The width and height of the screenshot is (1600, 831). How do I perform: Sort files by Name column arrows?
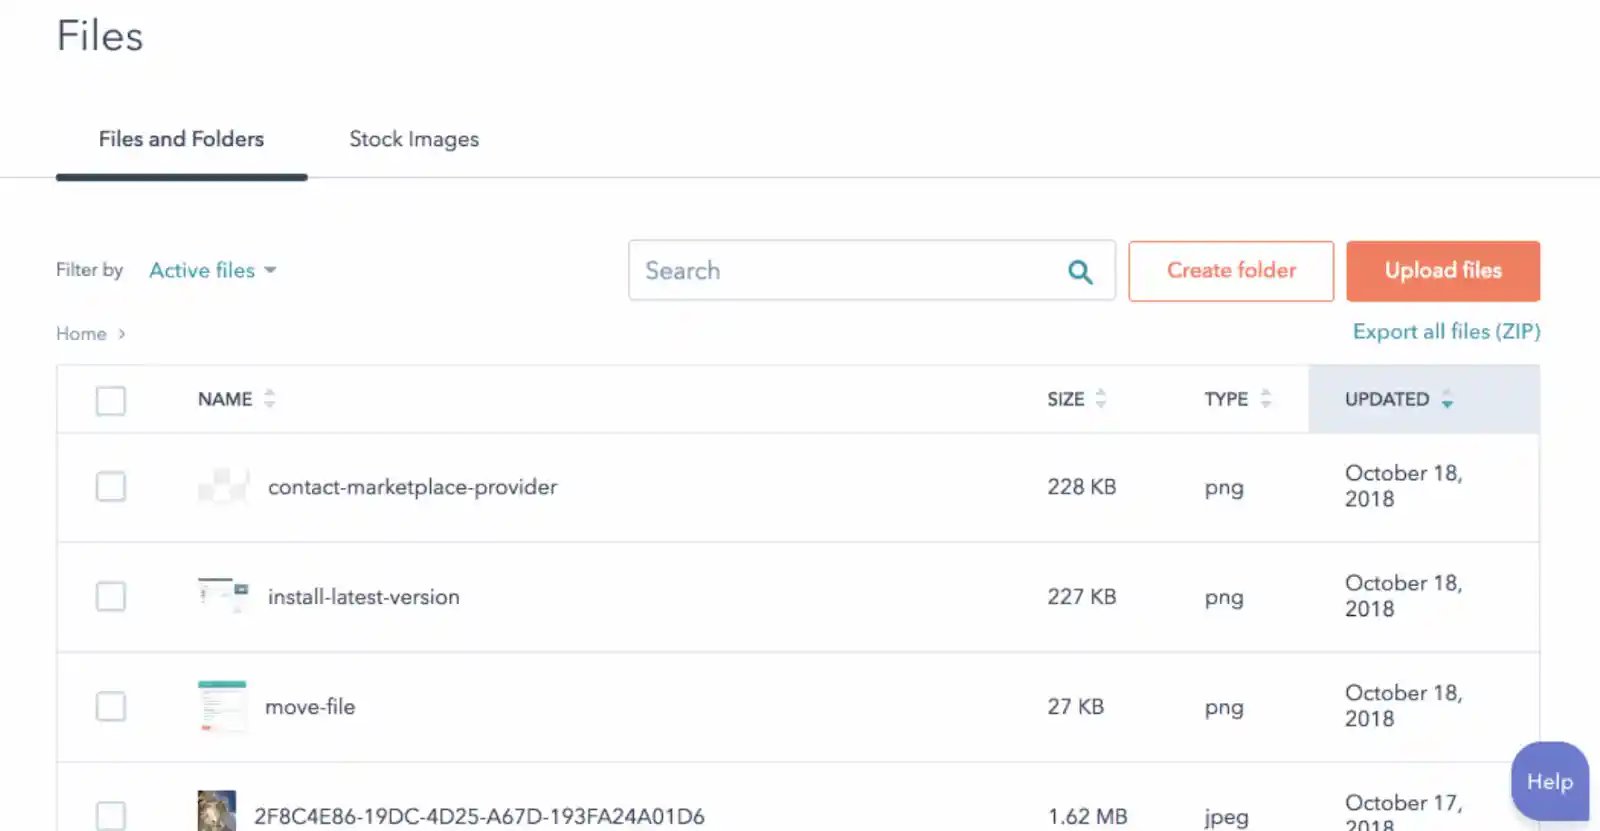coord(269,399)
